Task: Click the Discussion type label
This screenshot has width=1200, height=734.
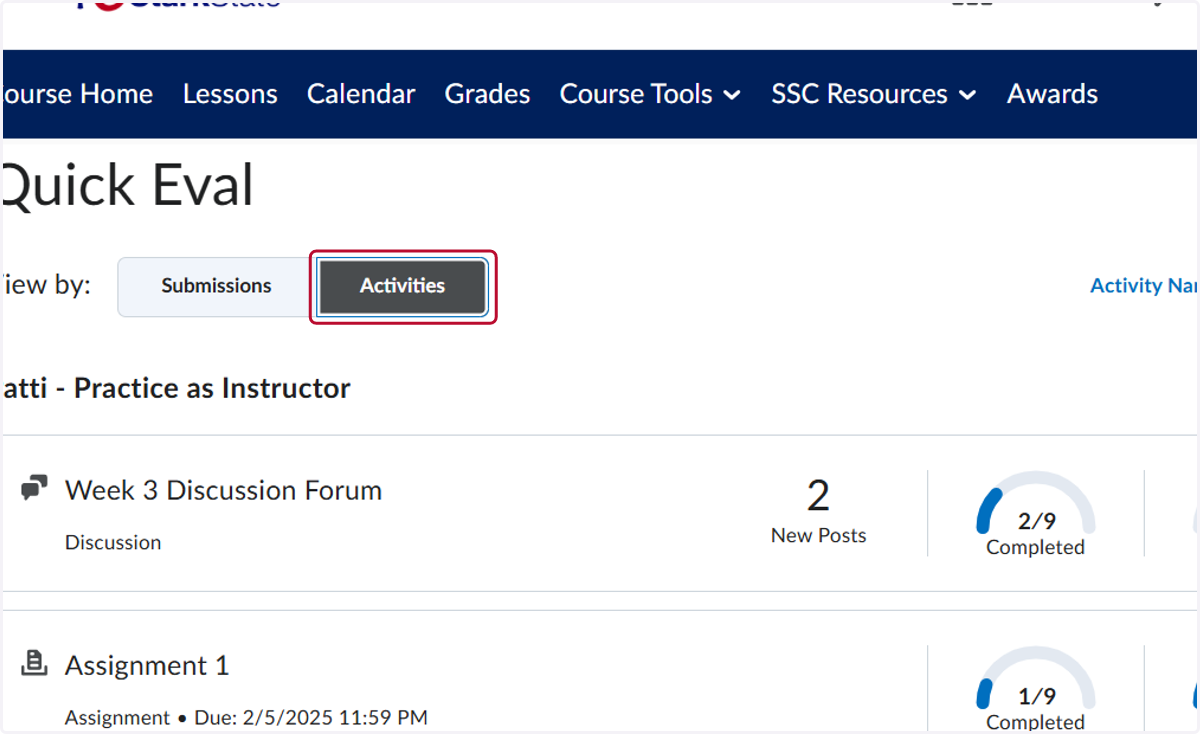Action: point(113,543)
